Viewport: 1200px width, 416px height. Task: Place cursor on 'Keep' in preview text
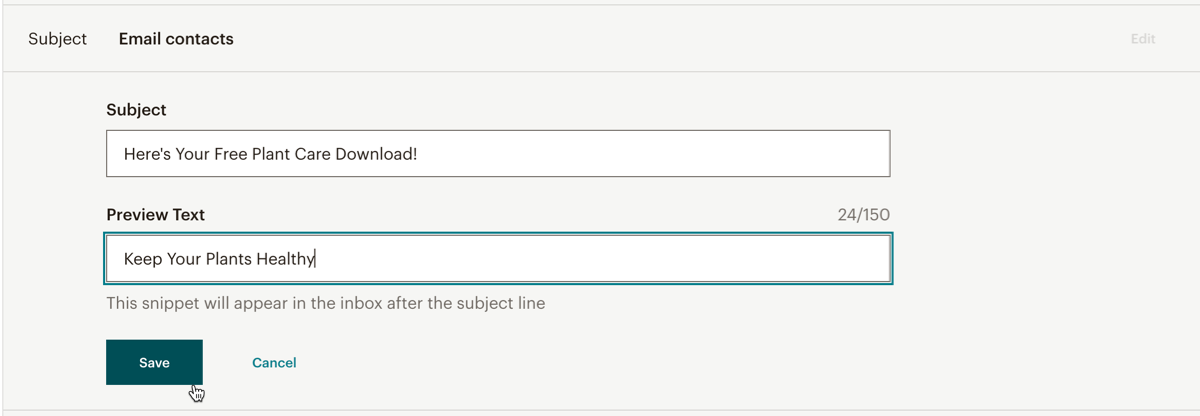[x=142, y=259]
